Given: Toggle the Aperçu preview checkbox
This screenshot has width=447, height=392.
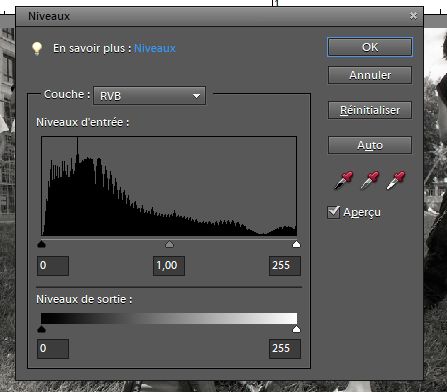Looking at the screenshot, I should click(x=334, y=212).
